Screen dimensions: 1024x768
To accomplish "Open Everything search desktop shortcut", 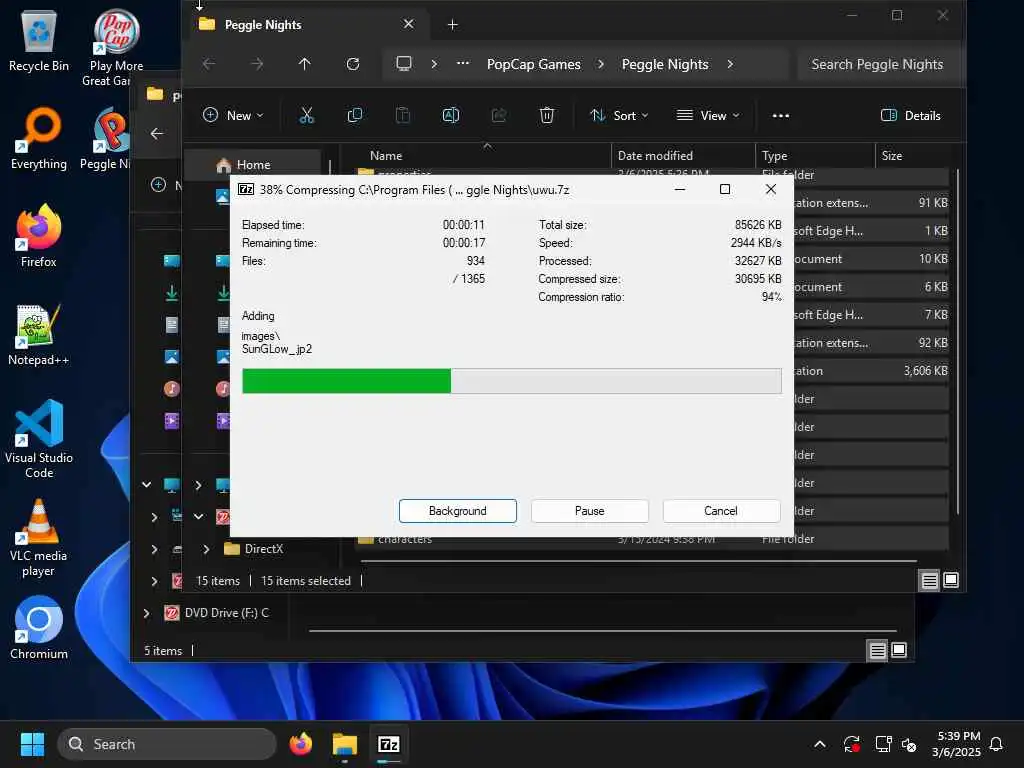I will tap(39, 138).
